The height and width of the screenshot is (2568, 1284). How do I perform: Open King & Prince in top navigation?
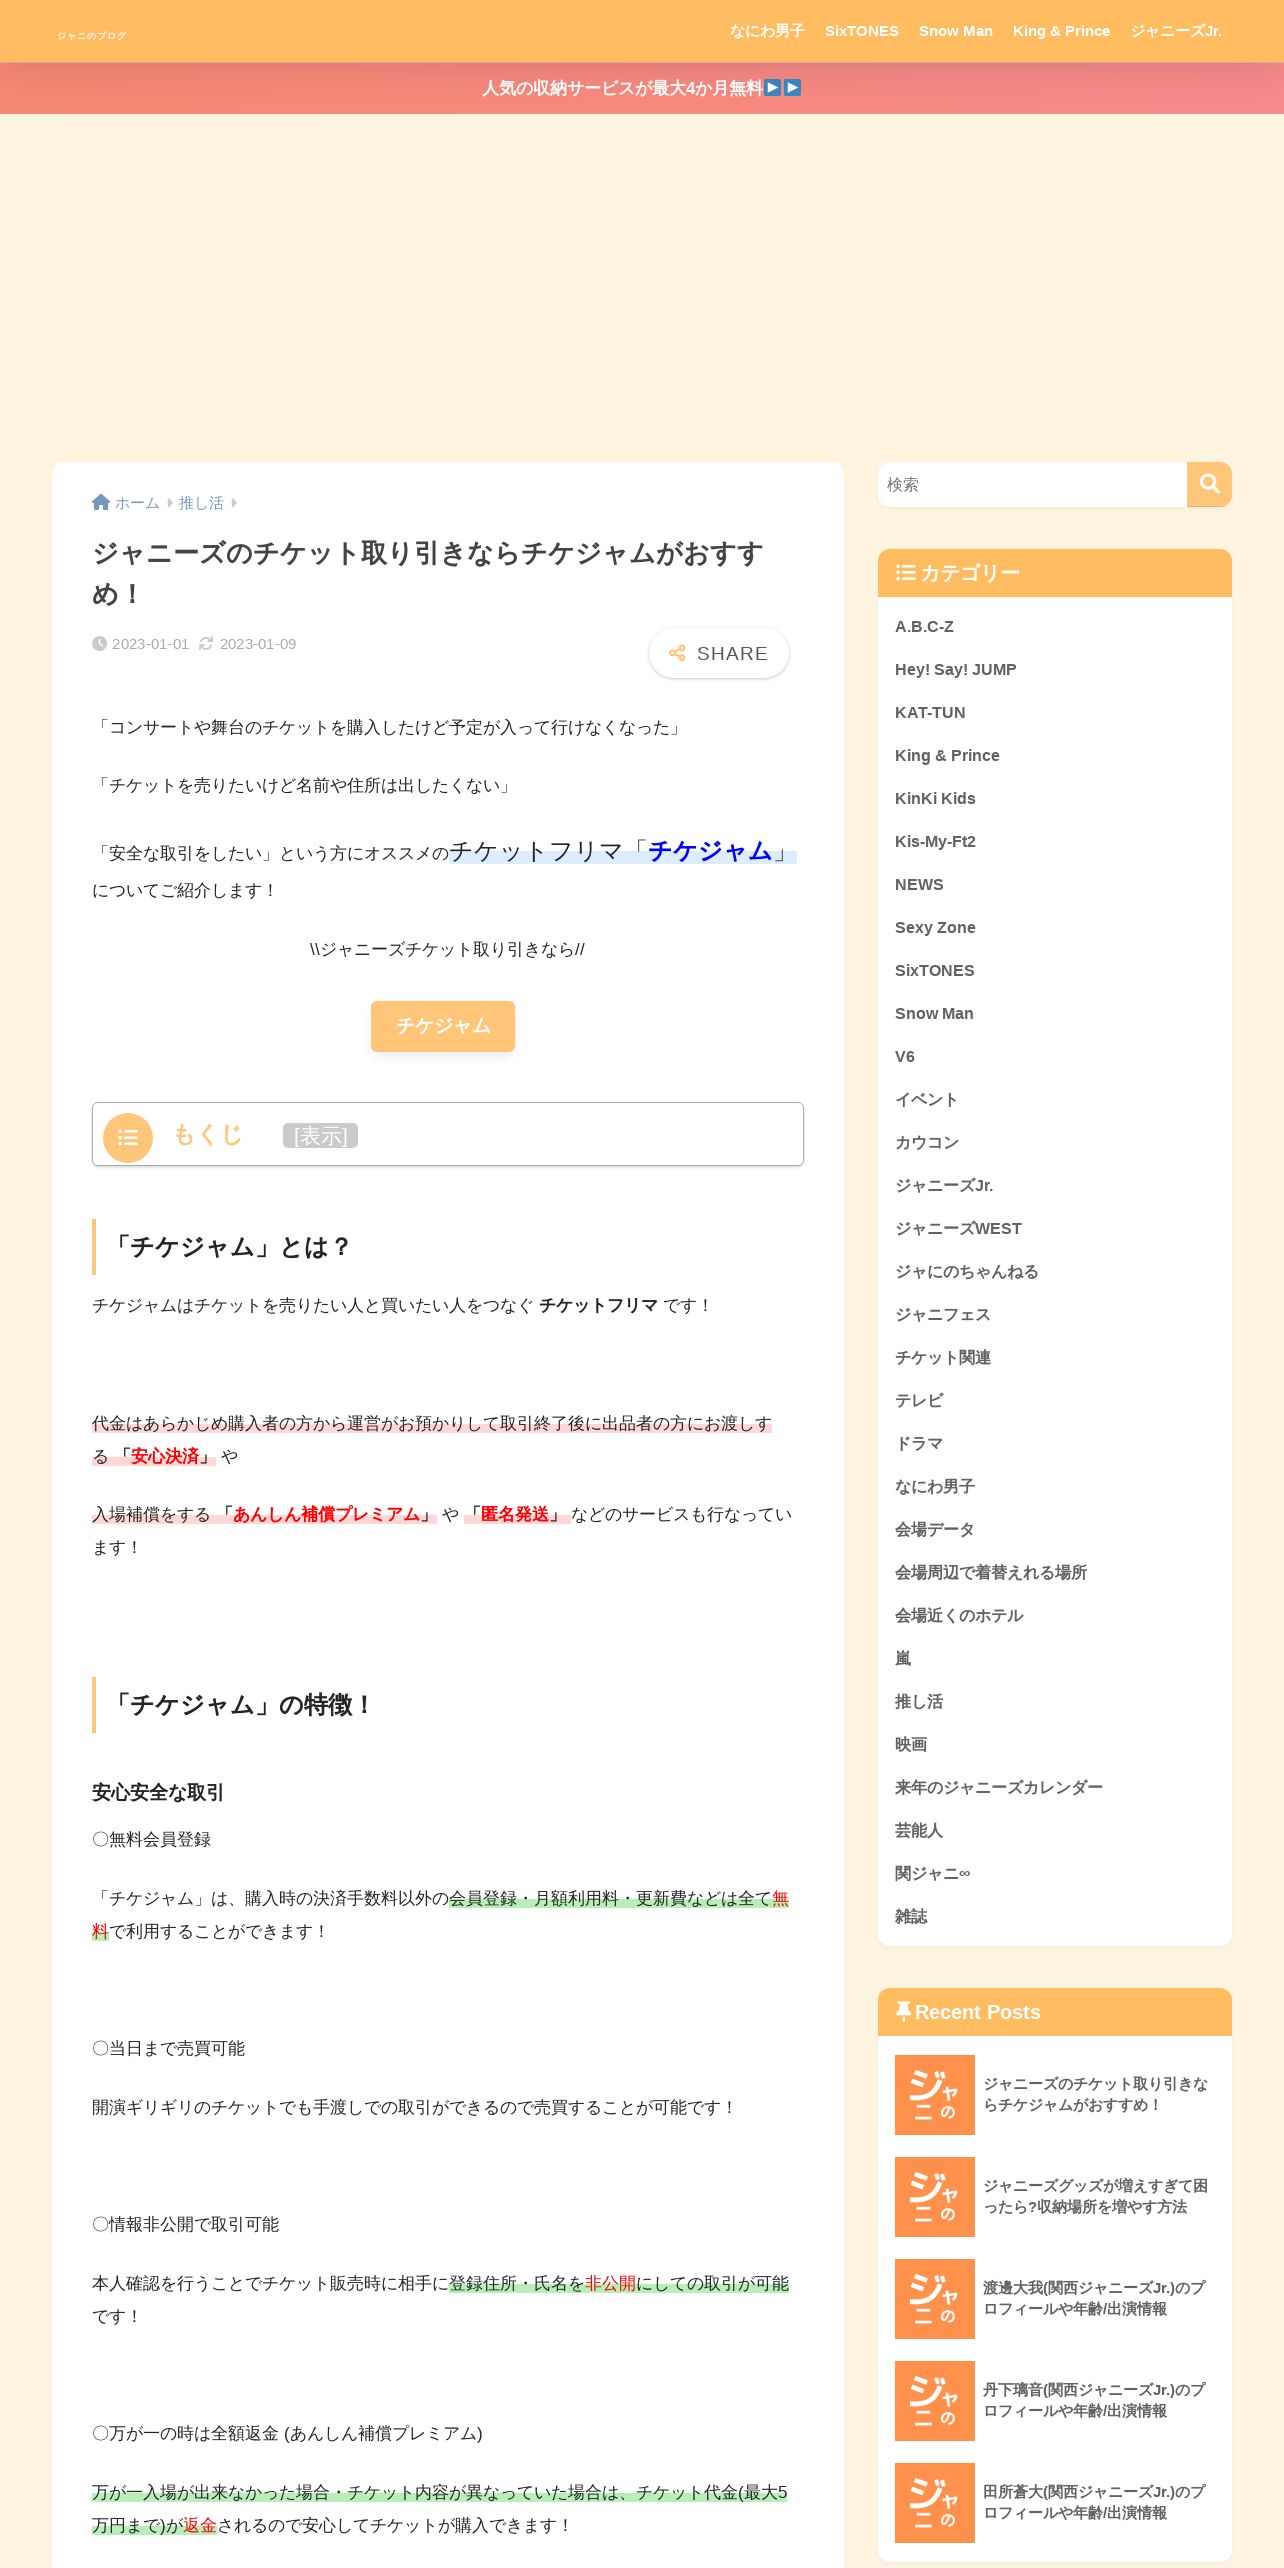1061,31
